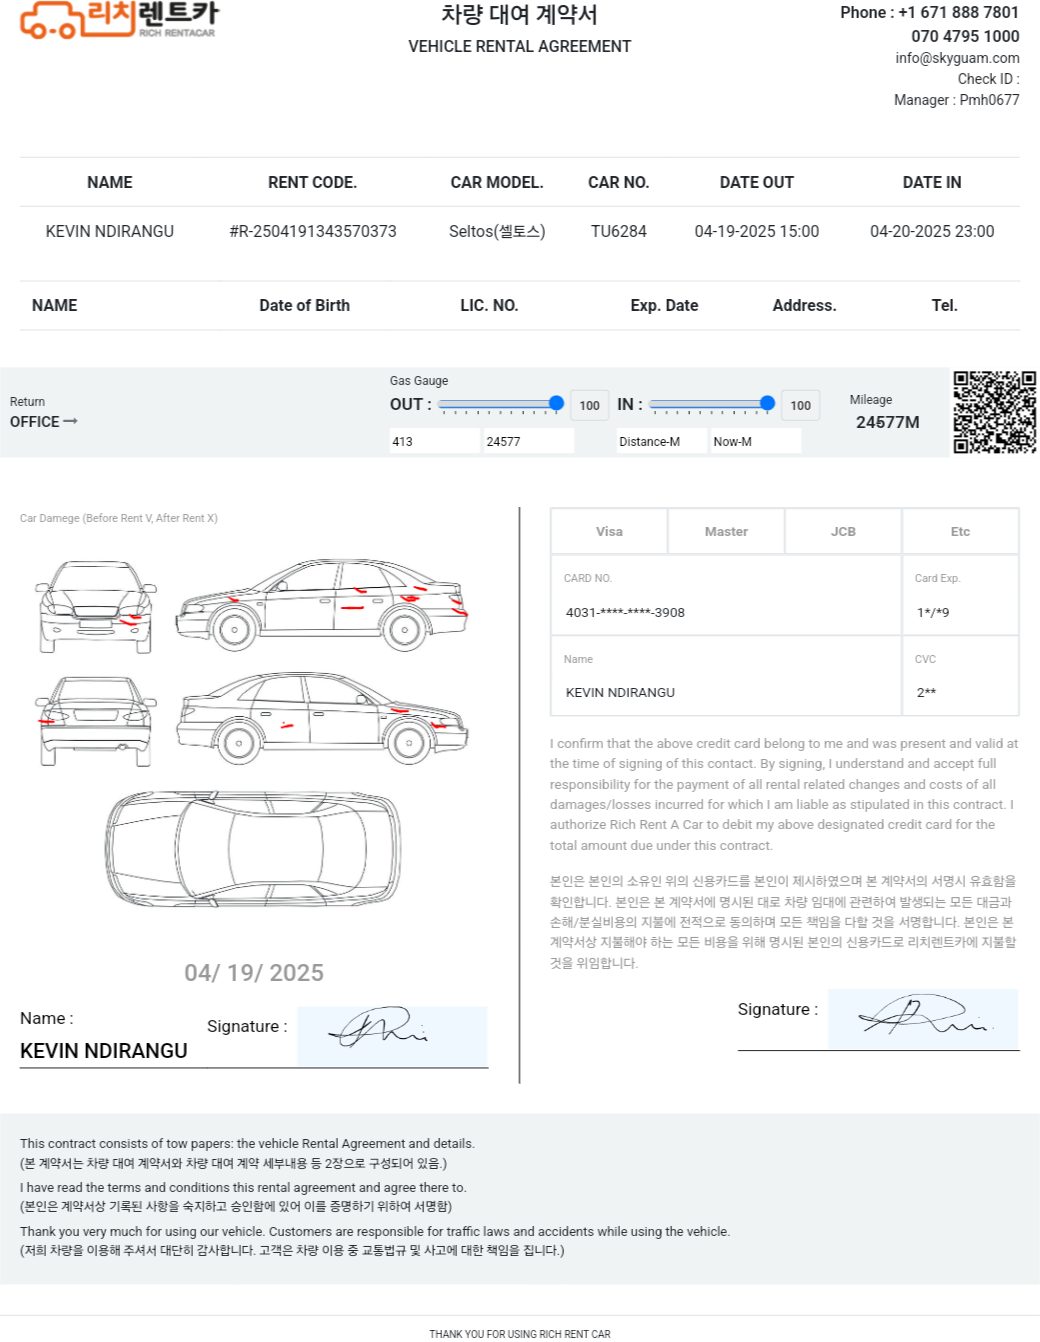Screen dimensions: 1040x1342
Task: Click the Exp. Date header
Action: point(665,305)
